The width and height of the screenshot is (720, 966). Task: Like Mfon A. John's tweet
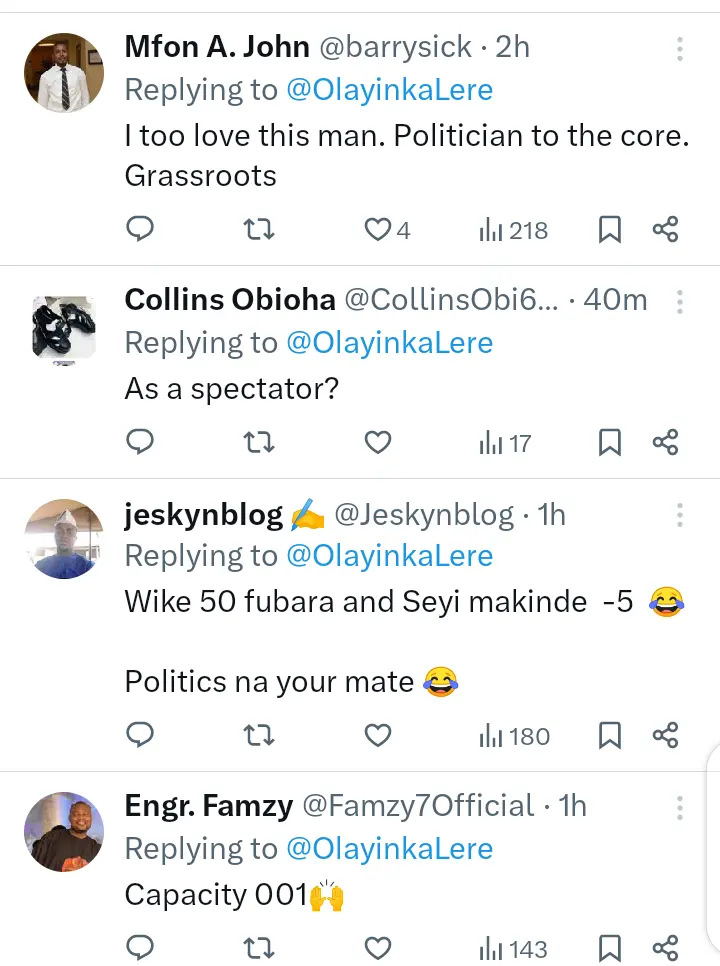click(x=377, y=230)
